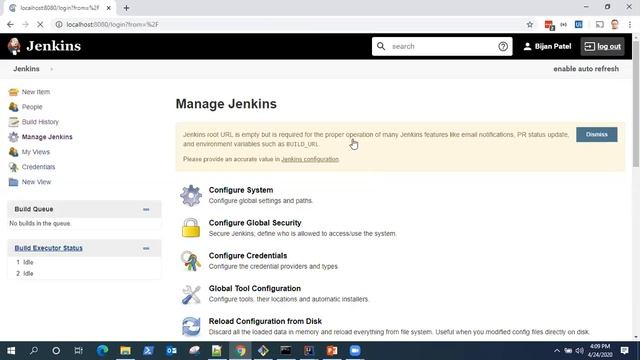Open the volume control in system tray
This screenshot has width=640, height=360.
[580, 351]
